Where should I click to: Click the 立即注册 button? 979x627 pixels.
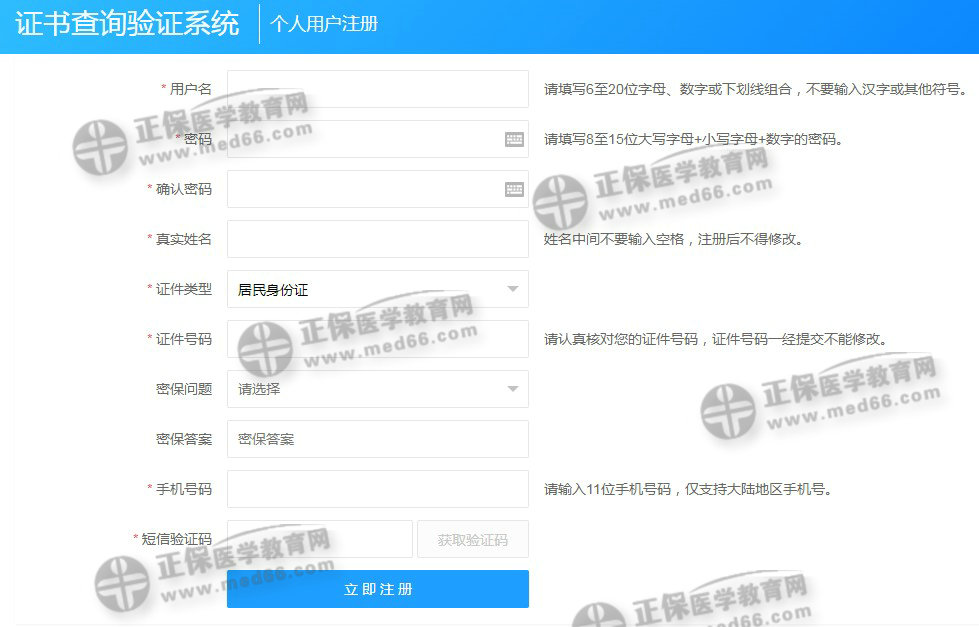tap(377, 589)
